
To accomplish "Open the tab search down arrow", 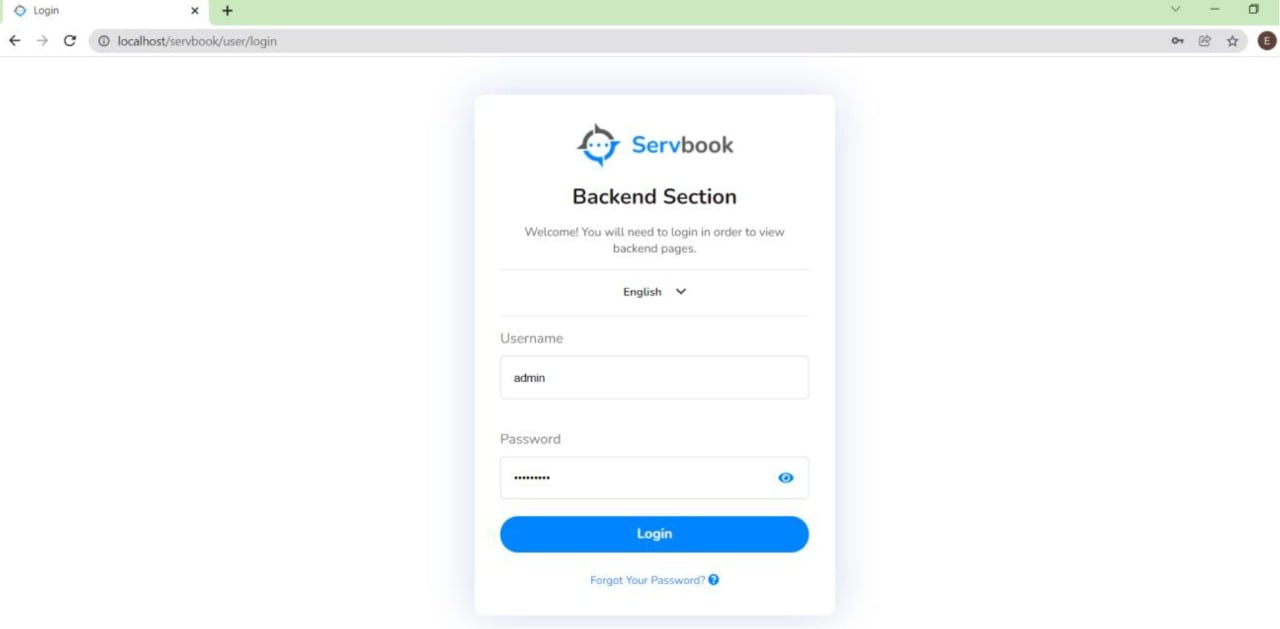I will 1175,10.
